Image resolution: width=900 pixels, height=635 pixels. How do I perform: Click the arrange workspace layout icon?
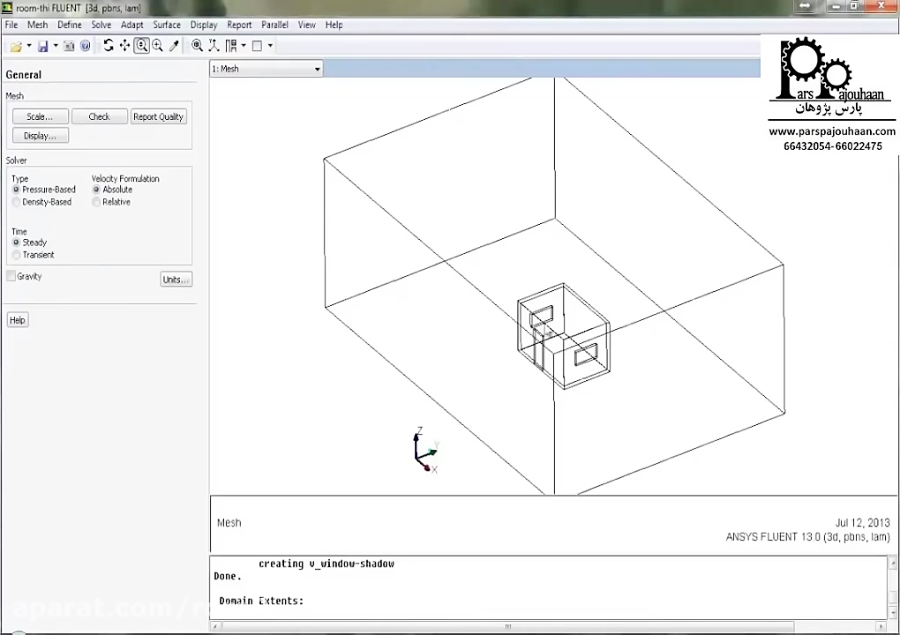(231, 46)
